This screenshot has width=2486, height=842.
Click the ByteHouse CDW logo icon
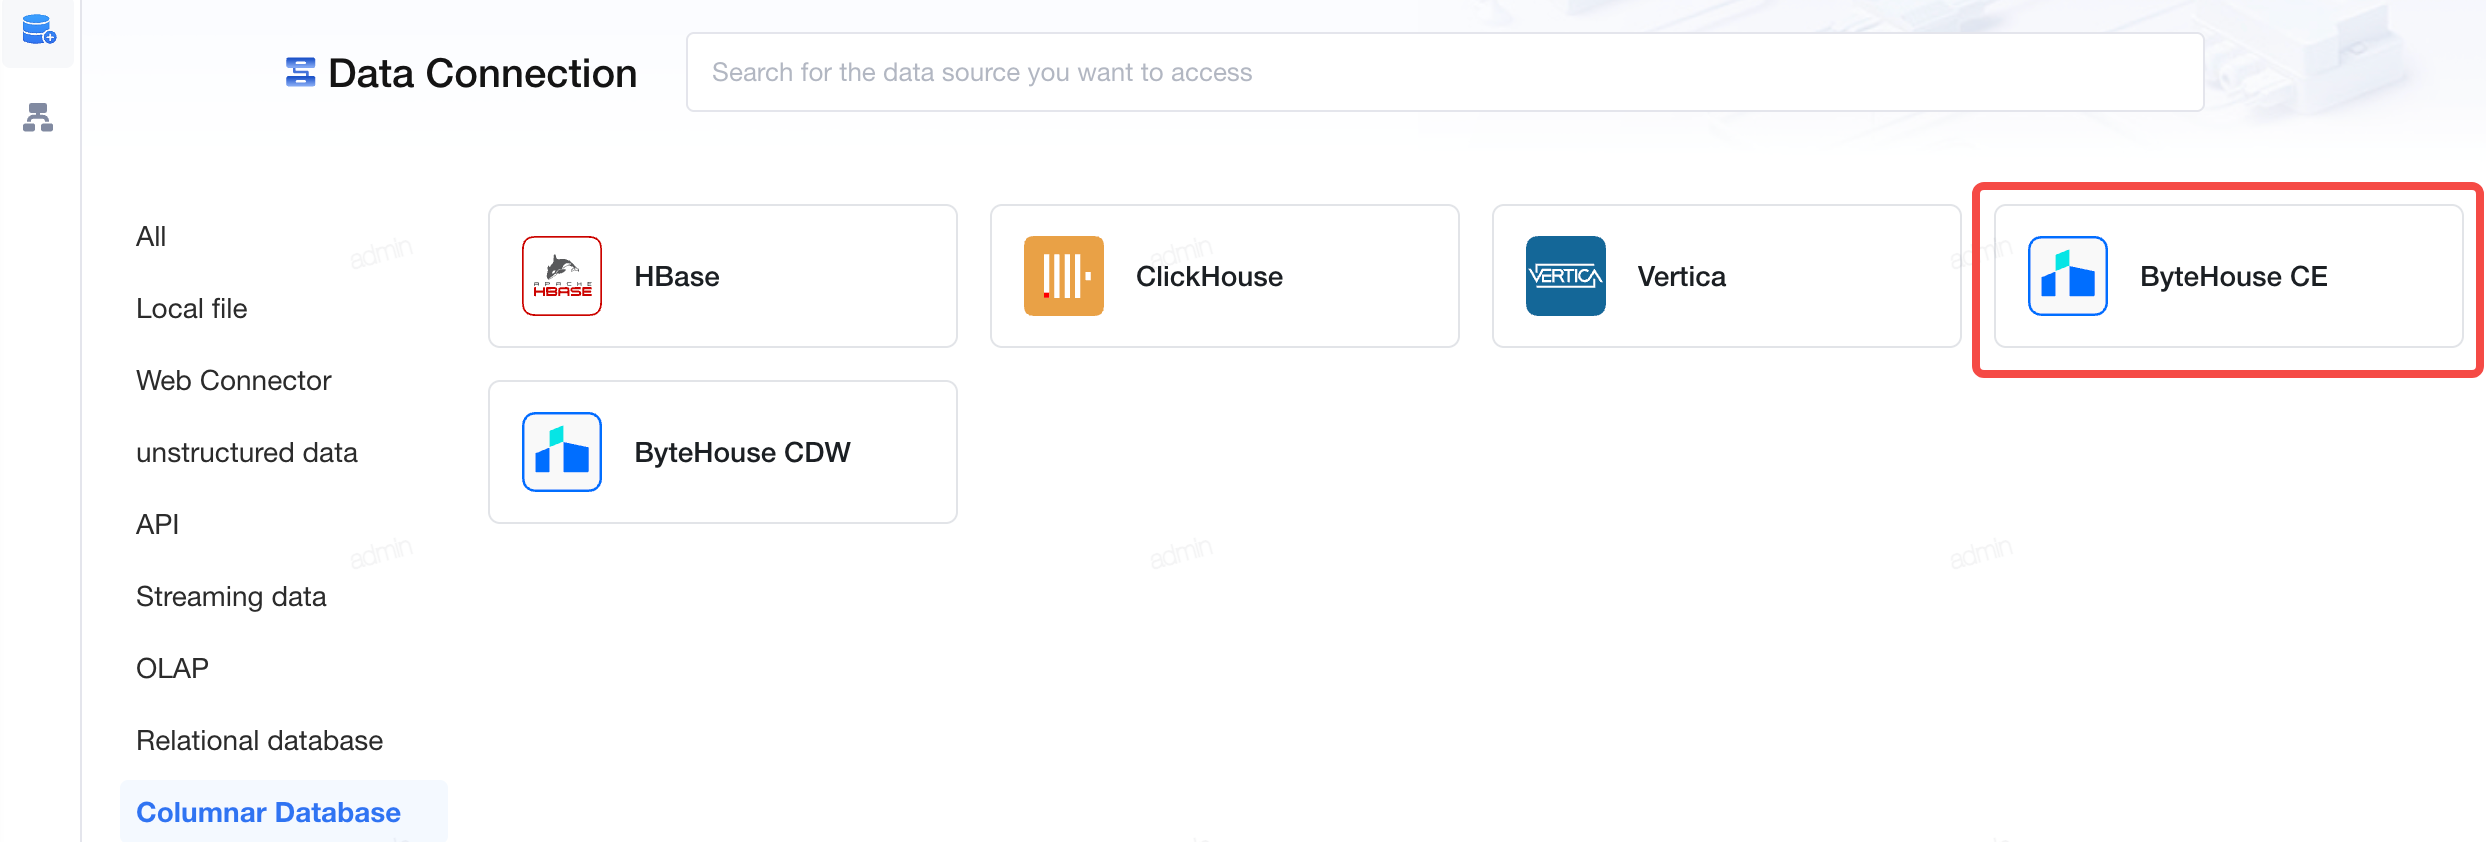coord(562,452)
